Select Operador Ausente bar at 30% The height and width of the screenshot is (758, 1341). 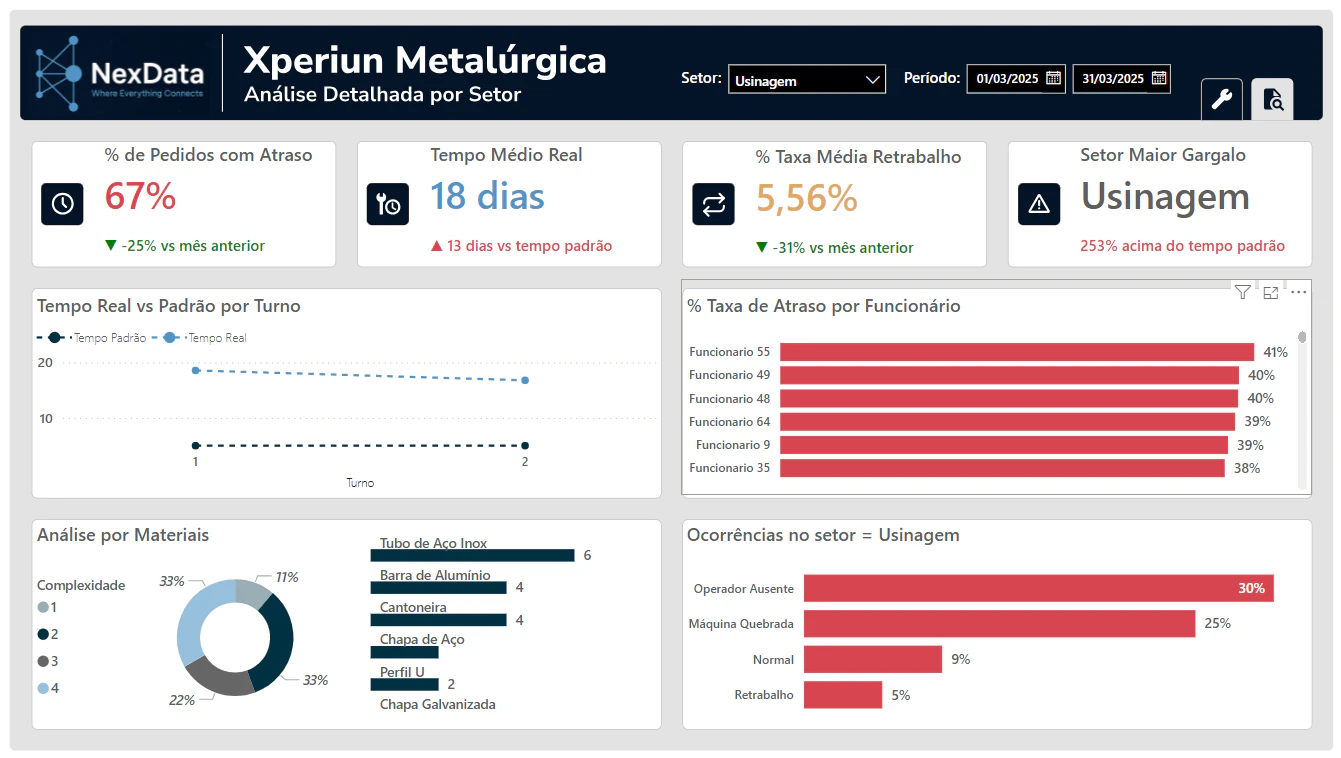click(x=1039, y=588)
